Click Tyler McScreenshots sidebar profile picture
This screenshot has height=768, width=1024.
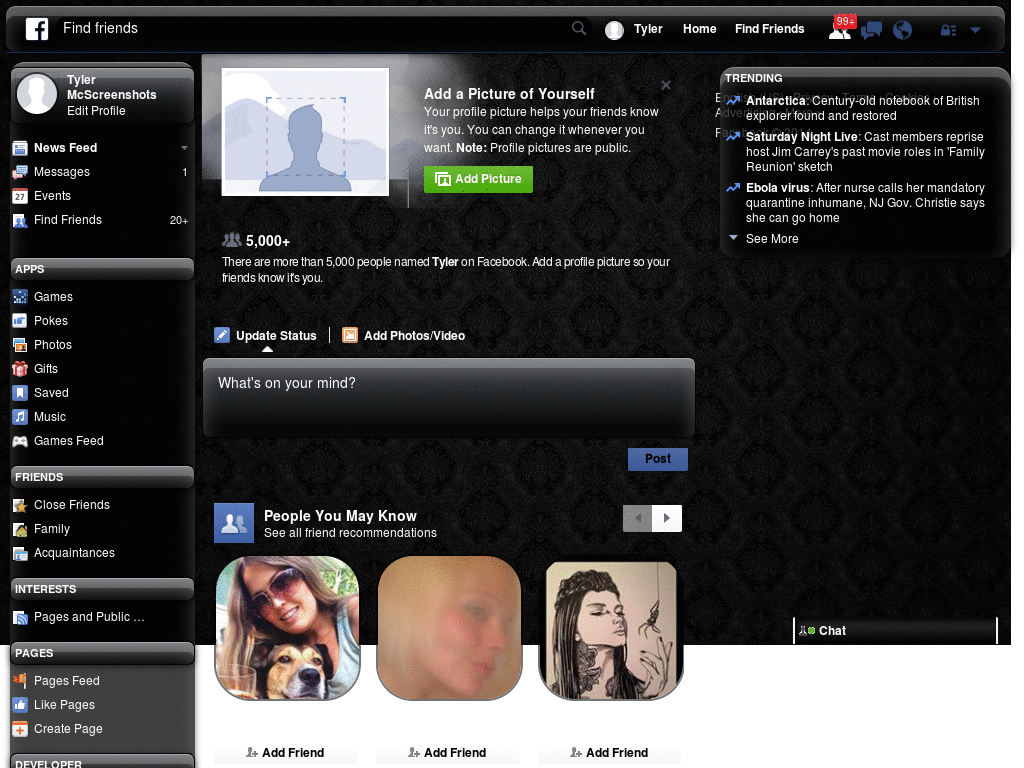[x=37, y=93]
